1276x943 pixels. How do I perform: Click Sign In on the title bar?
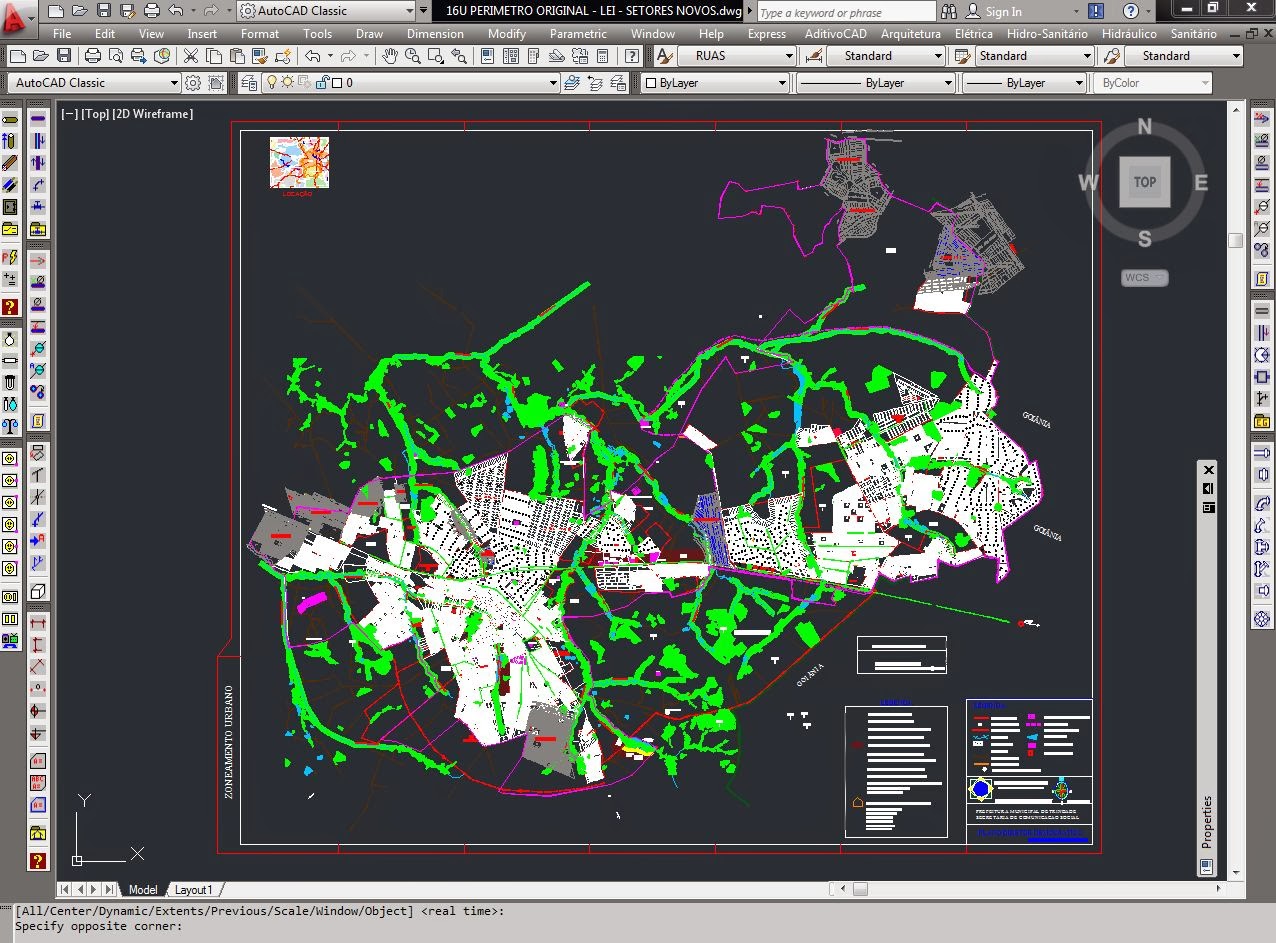[1003, 12]
